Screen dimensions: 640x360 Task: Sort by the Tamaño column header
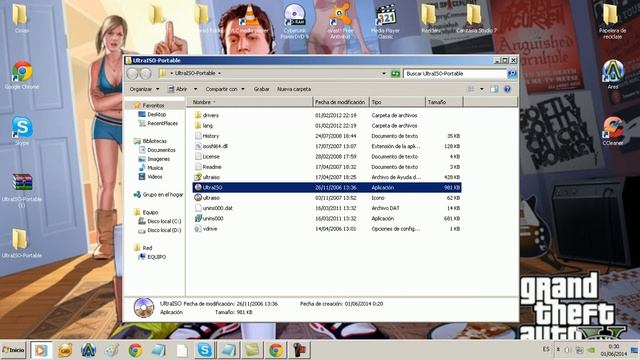[x=444, y=102]
